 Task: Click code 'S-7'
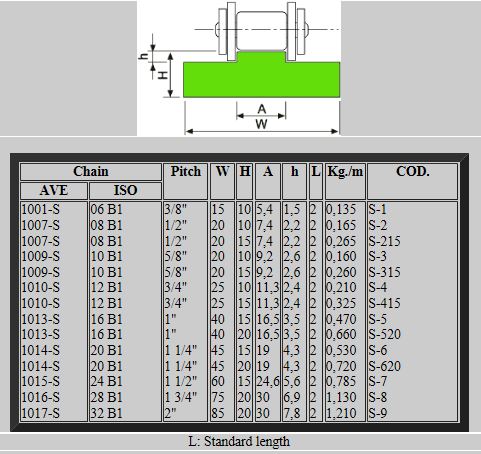click(x=378, y=381)
